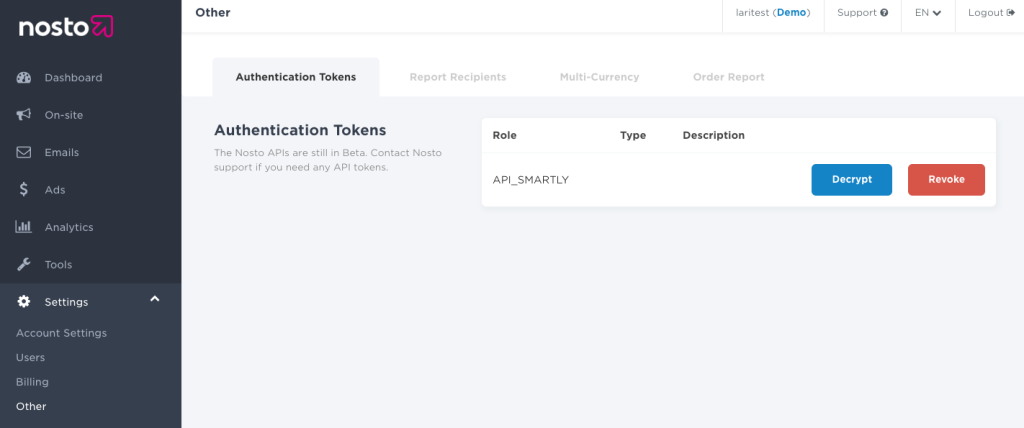Click the Tools wrench icon
Image resolution: width=1024 pixels, height=428 pixels.
[24, 265]
